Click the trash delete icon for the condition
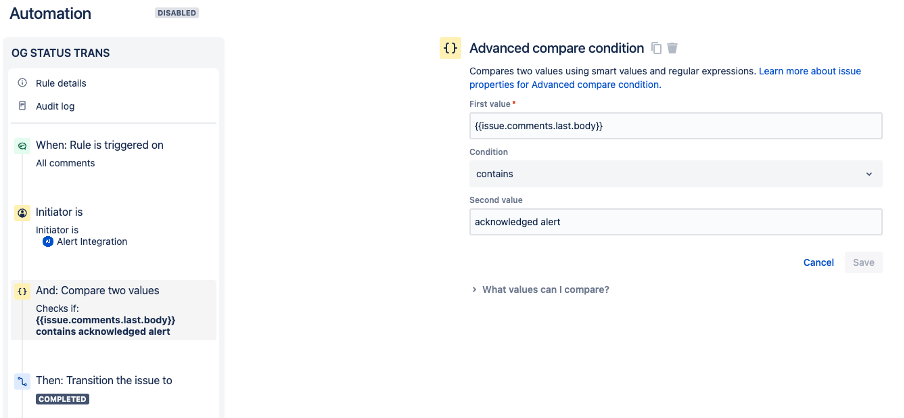 coord(673,48)
